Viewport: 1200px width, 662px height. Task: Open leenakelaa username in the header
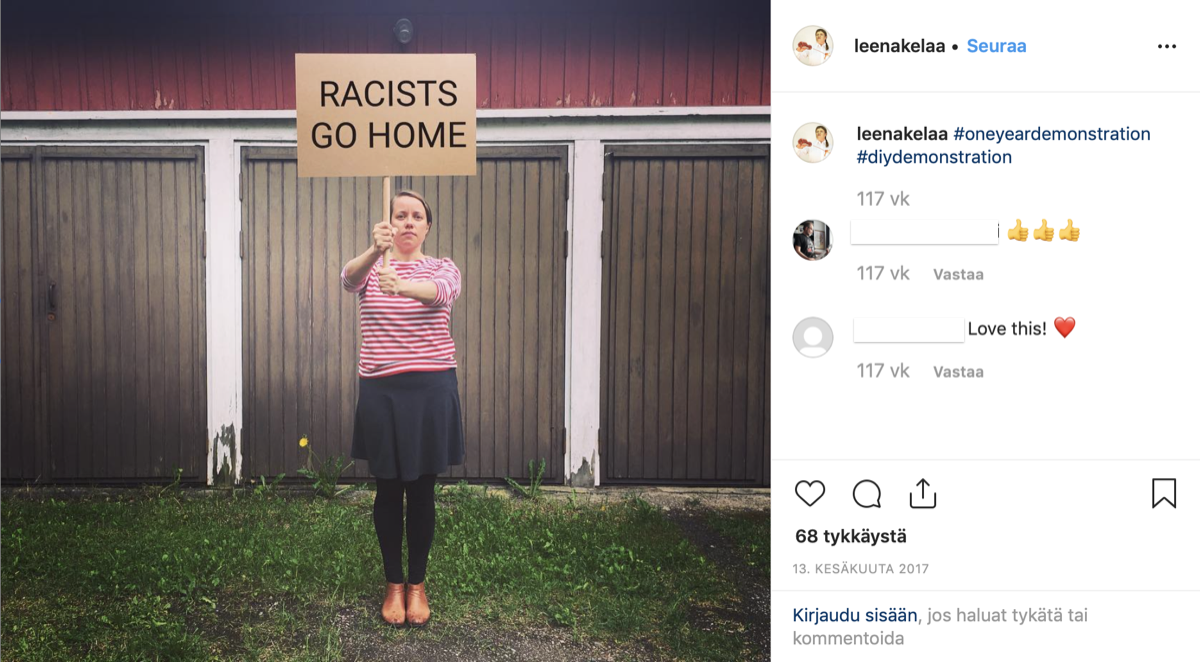[900, 46]
